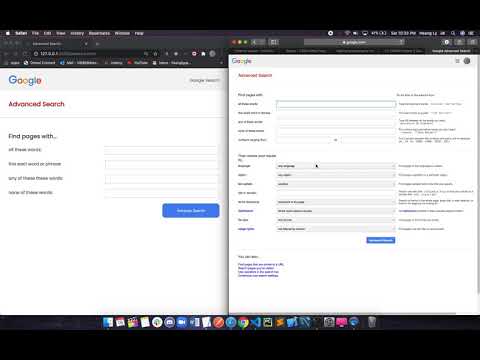Click the Google account avatar in Safari

(x=467, y=61)
